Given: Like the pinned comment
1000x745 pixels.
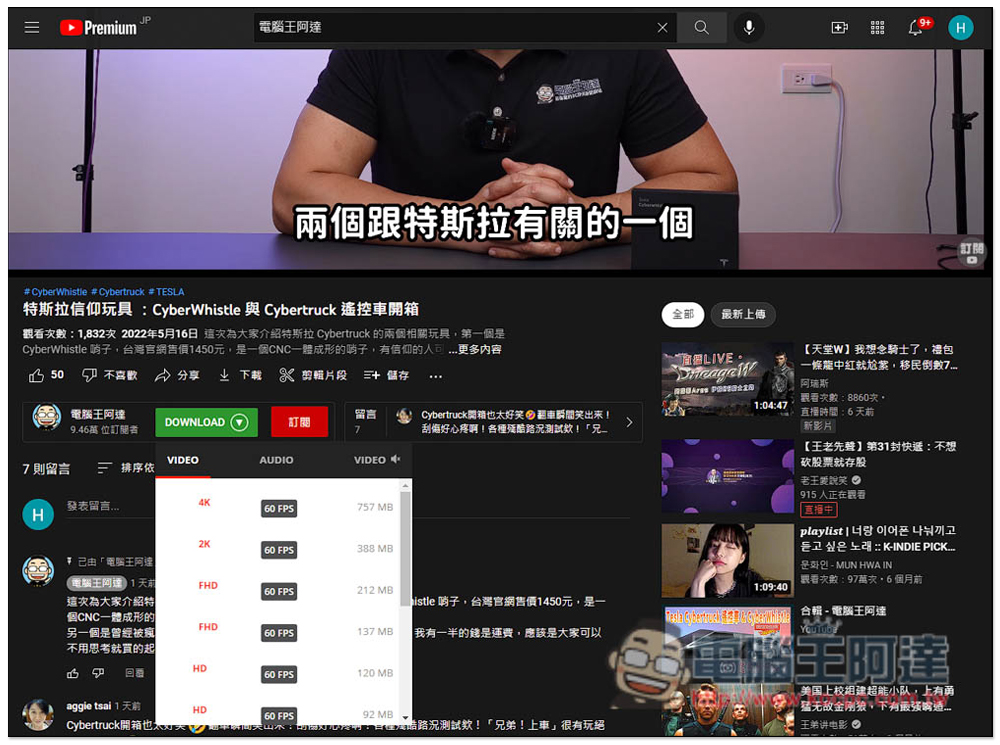Looking at the screenshot, I should coord(73,673).
